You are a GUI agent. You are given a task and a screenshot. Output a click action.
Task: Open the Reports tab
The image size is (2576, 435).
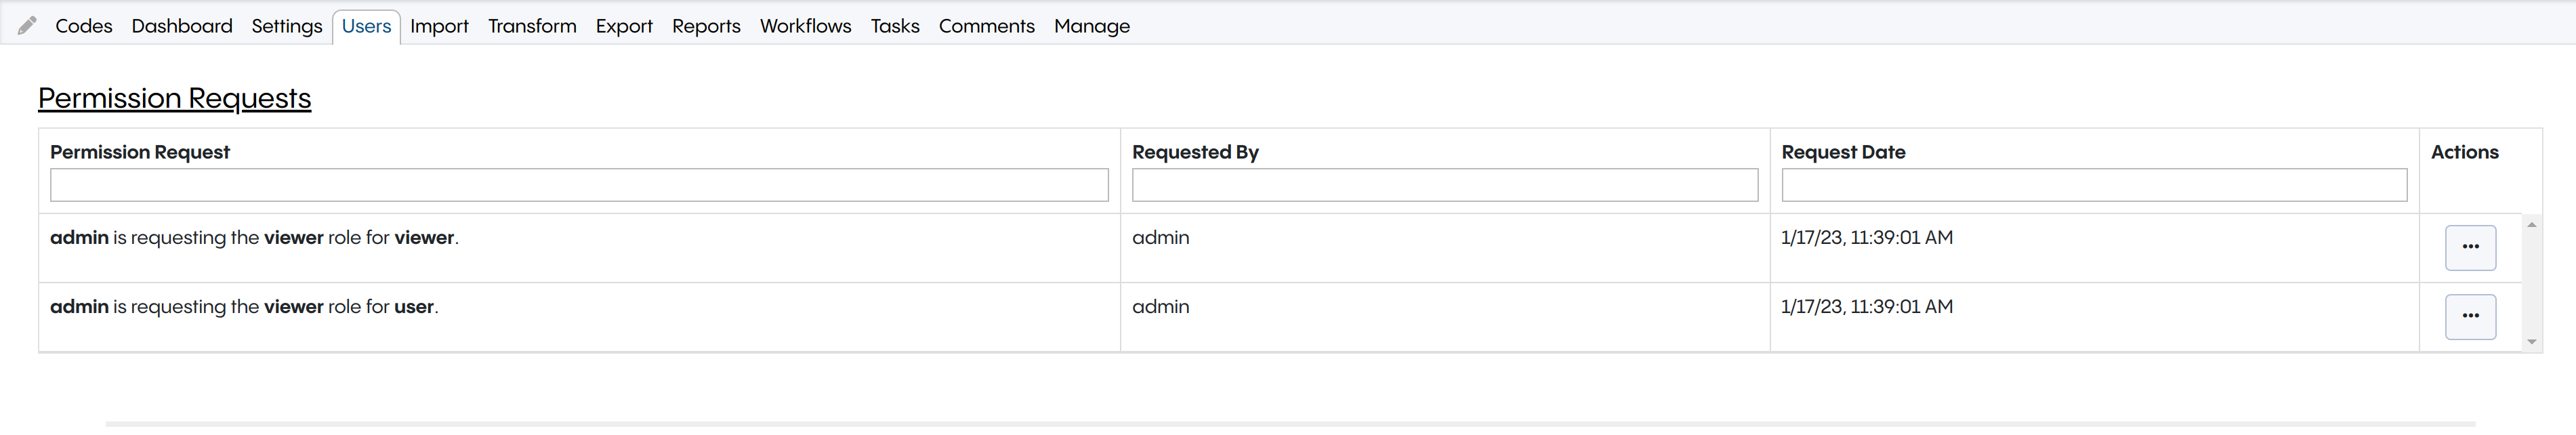pyautogui.click(x=706, y=26)
